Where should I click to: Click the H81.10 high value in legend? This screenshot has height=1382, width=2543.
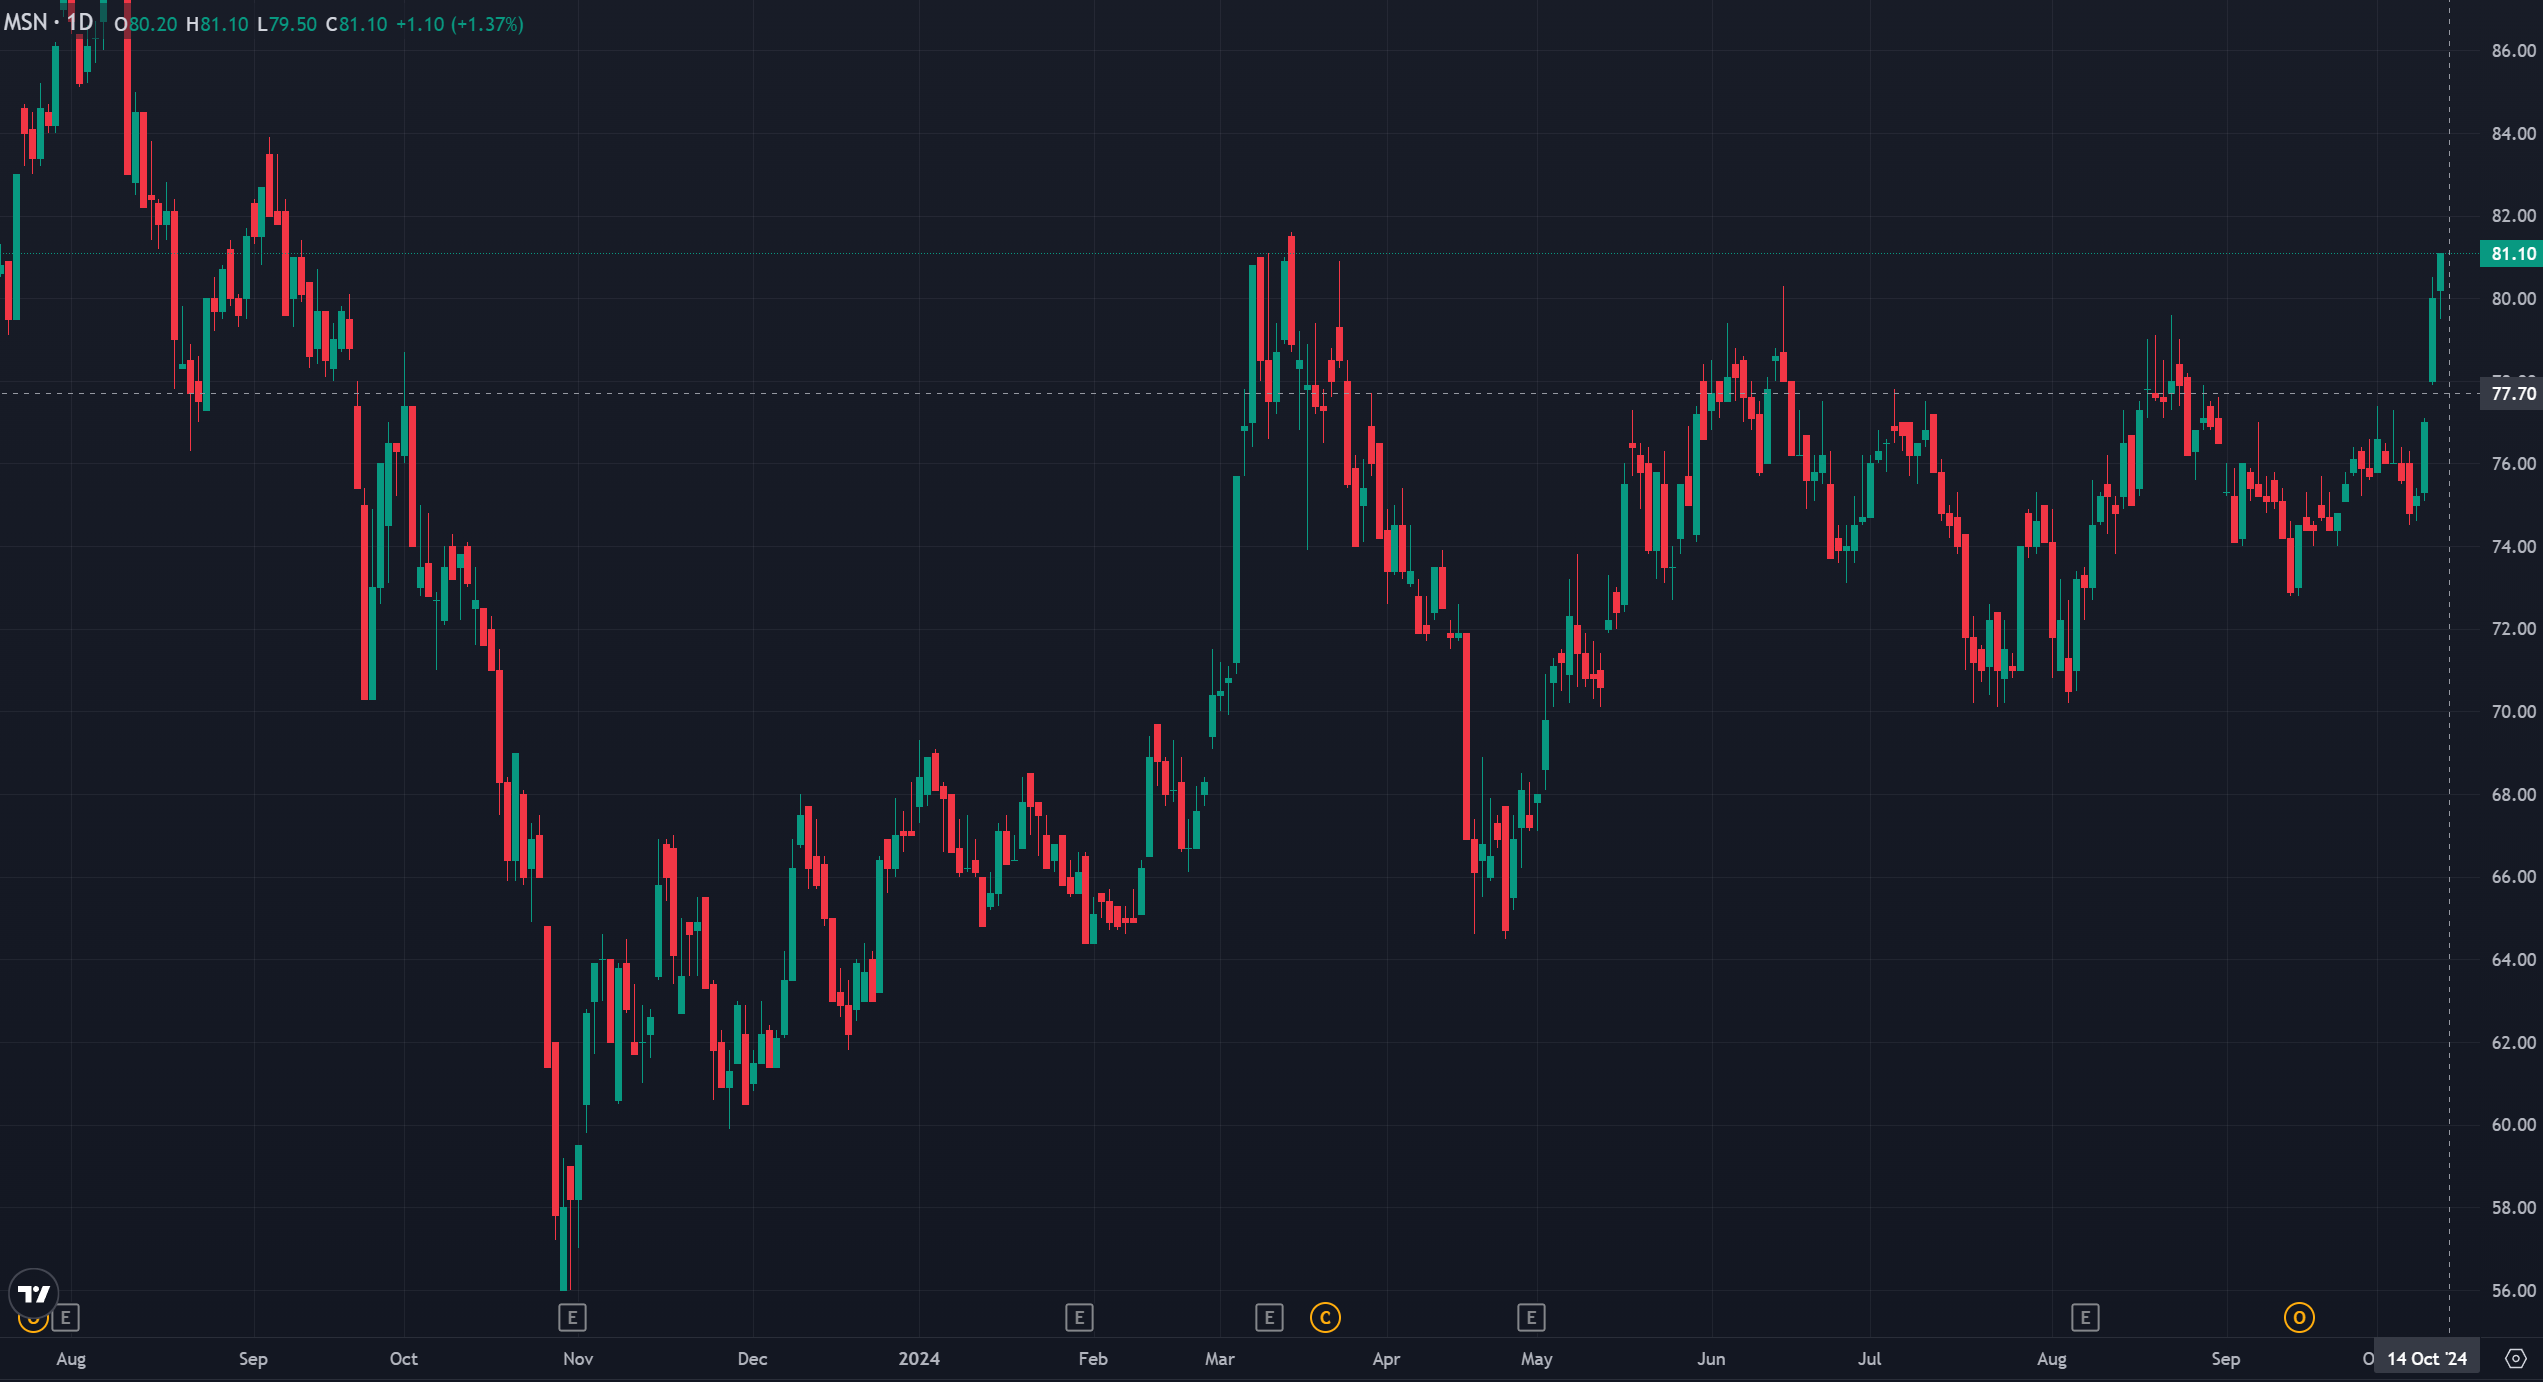pyautogui.click(x=217, y=24)
